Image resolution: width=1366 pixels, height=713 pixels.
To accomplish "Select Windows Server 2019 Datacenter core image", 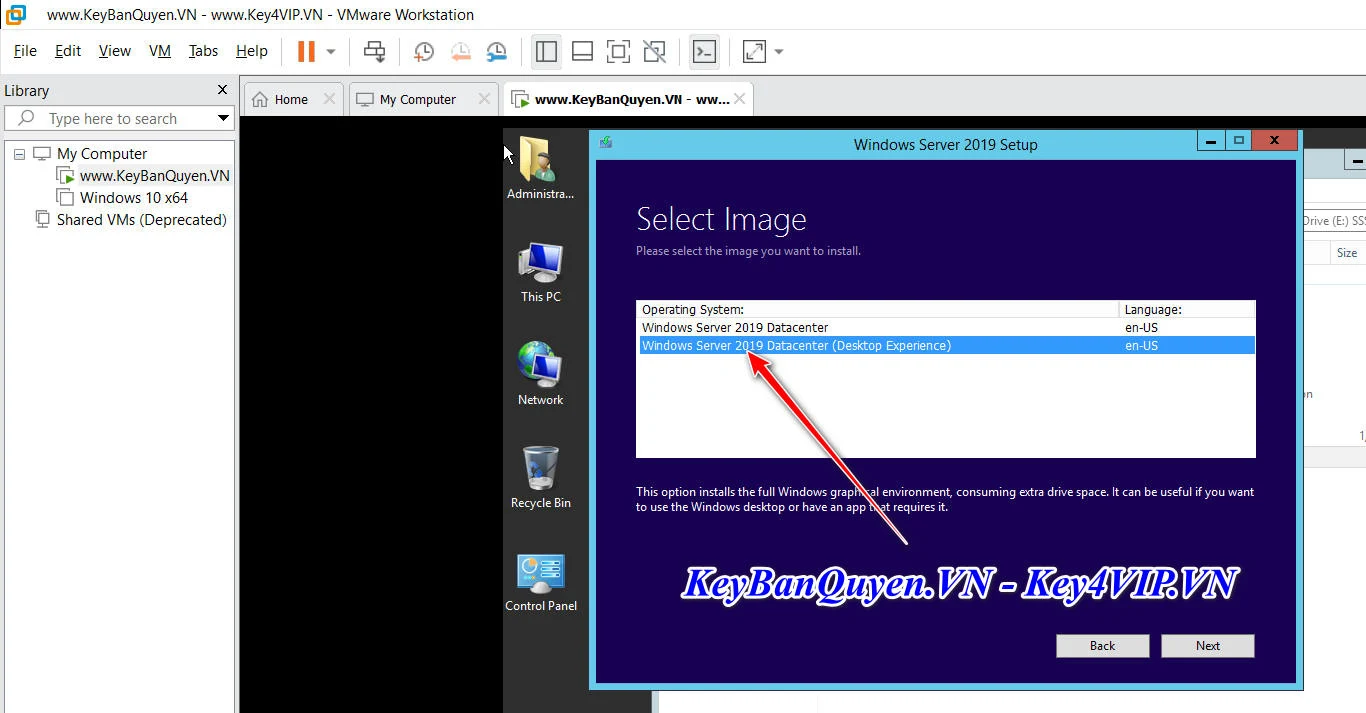I will 946,328.
